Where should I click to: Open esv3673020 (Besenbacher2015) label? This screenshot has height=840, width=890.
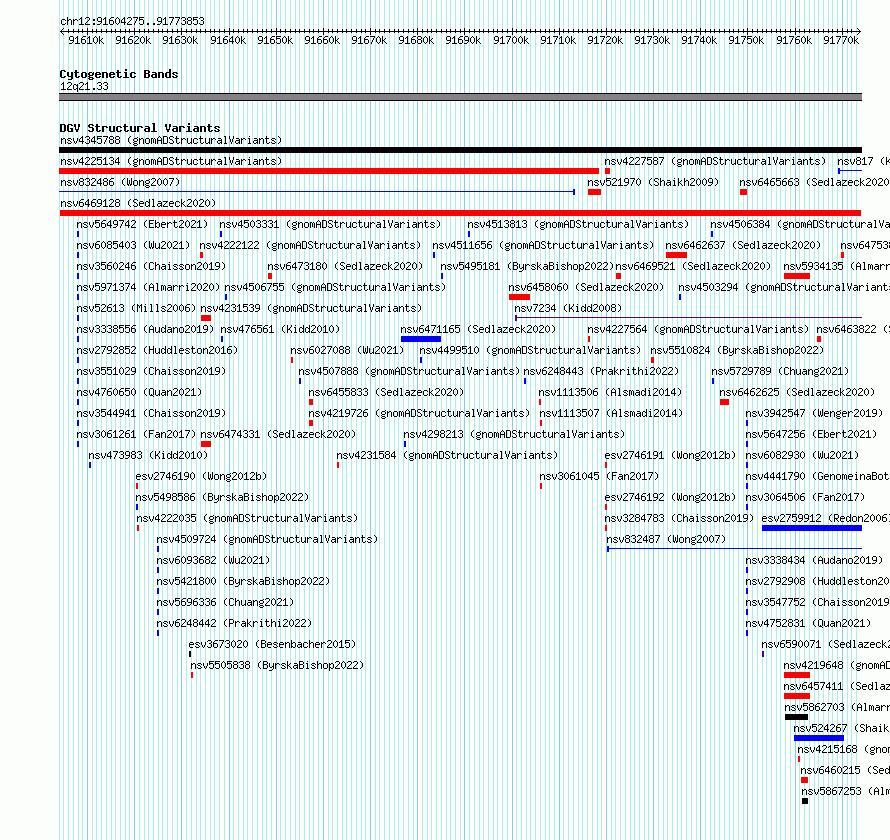click(272, 644)
